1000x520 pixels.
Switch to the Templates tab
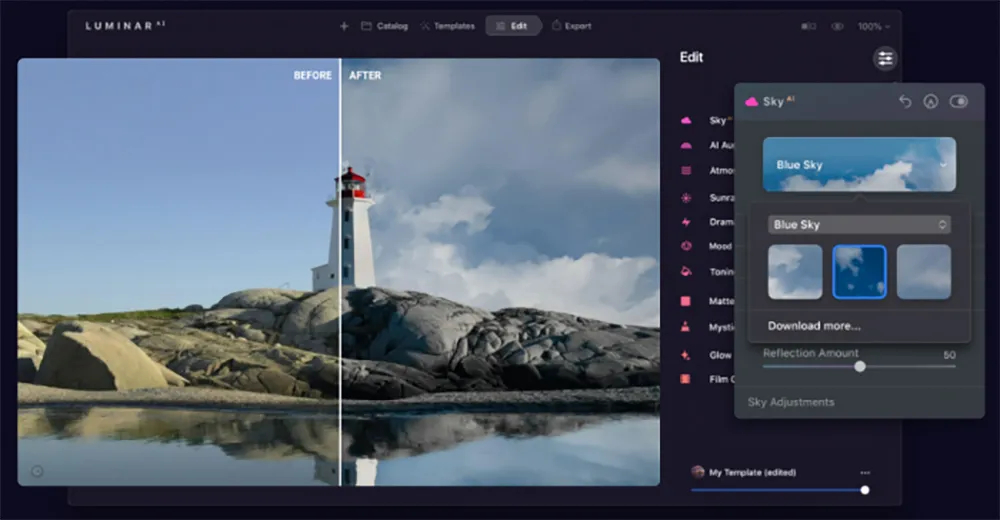(x=448, y=26)
